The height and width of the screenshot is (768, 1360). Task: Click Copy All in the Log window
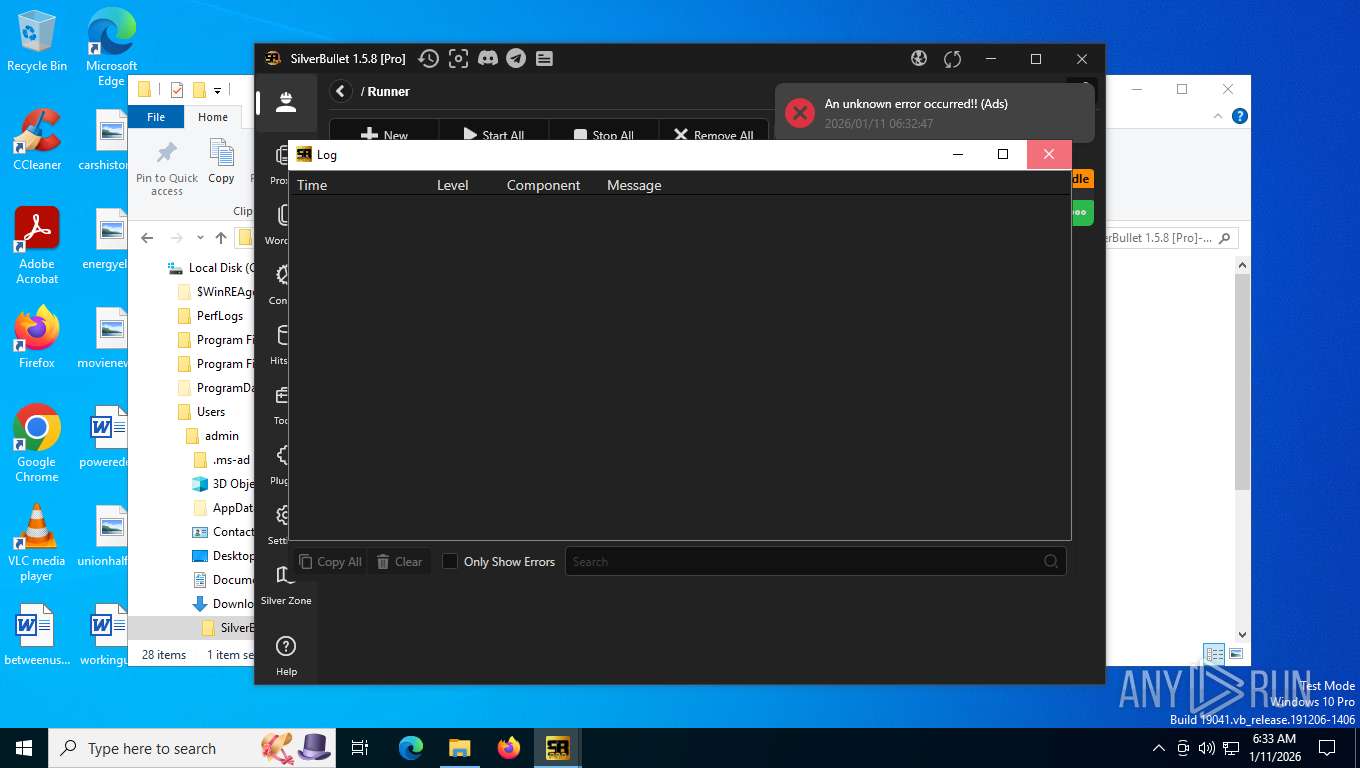pos(330,561)
